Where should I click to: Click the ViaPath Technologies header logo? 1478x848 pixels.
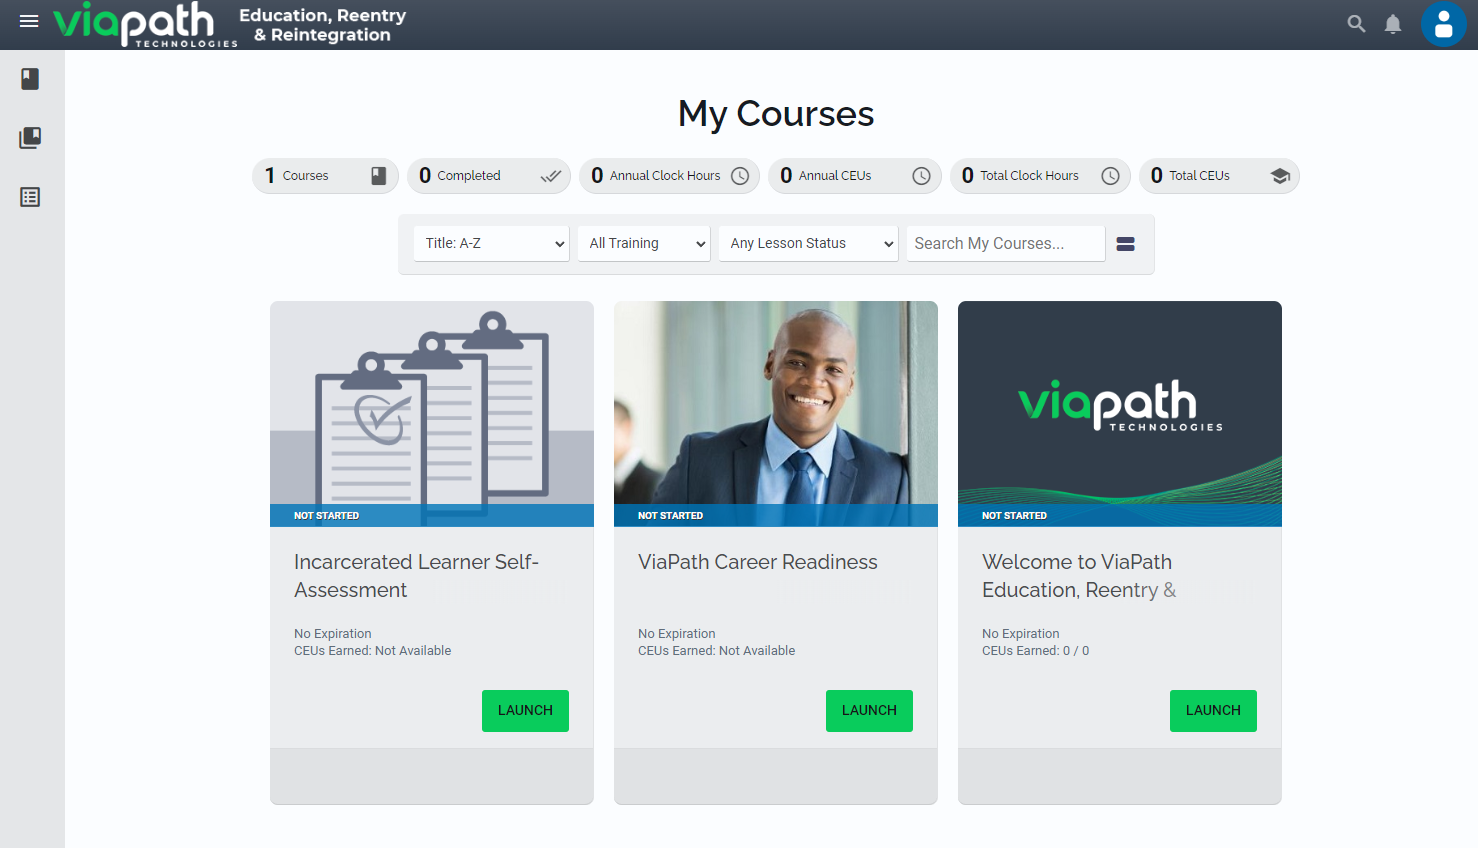tap(145, 24)
